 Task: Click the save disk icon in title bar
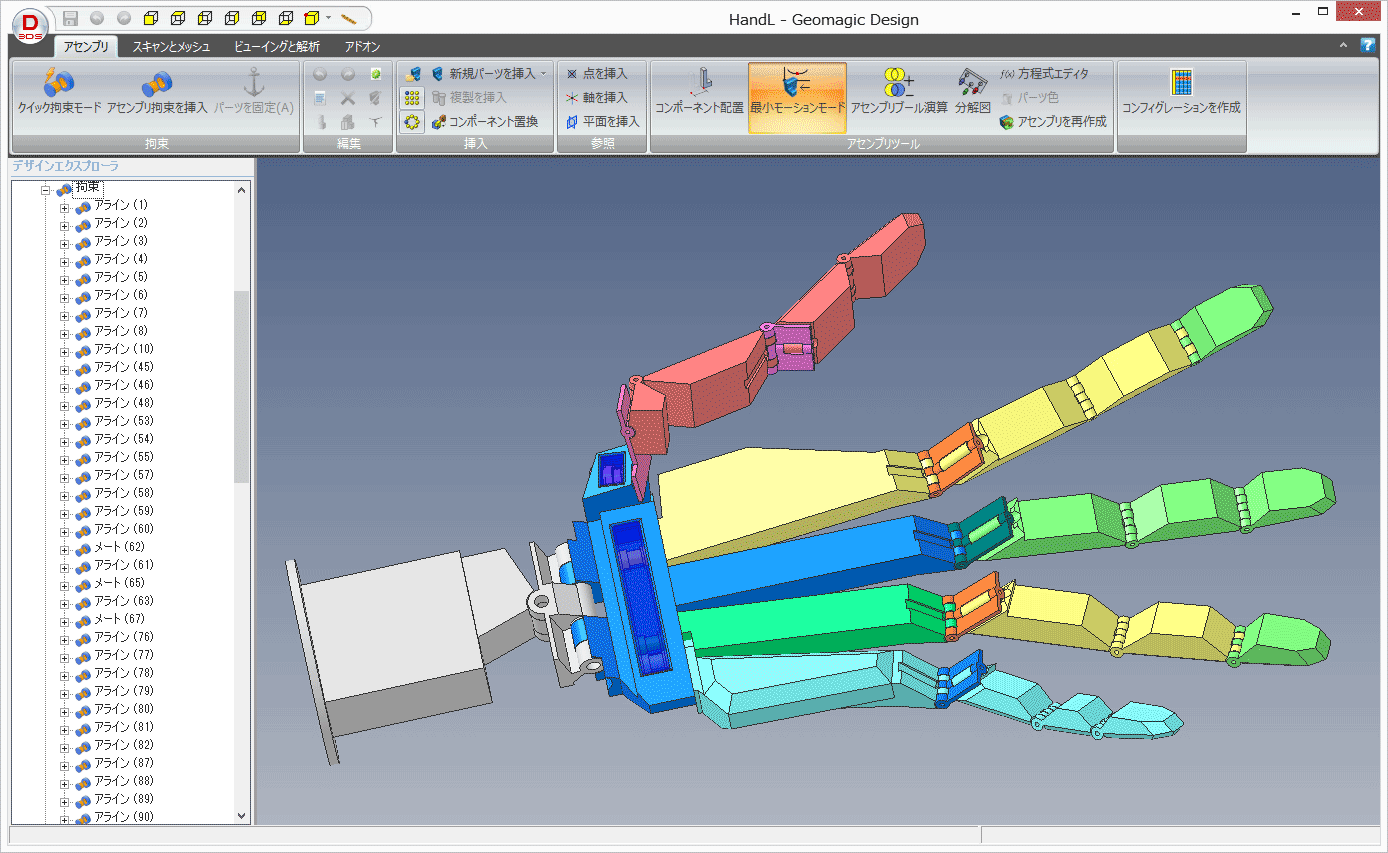(x=70, y=18)
